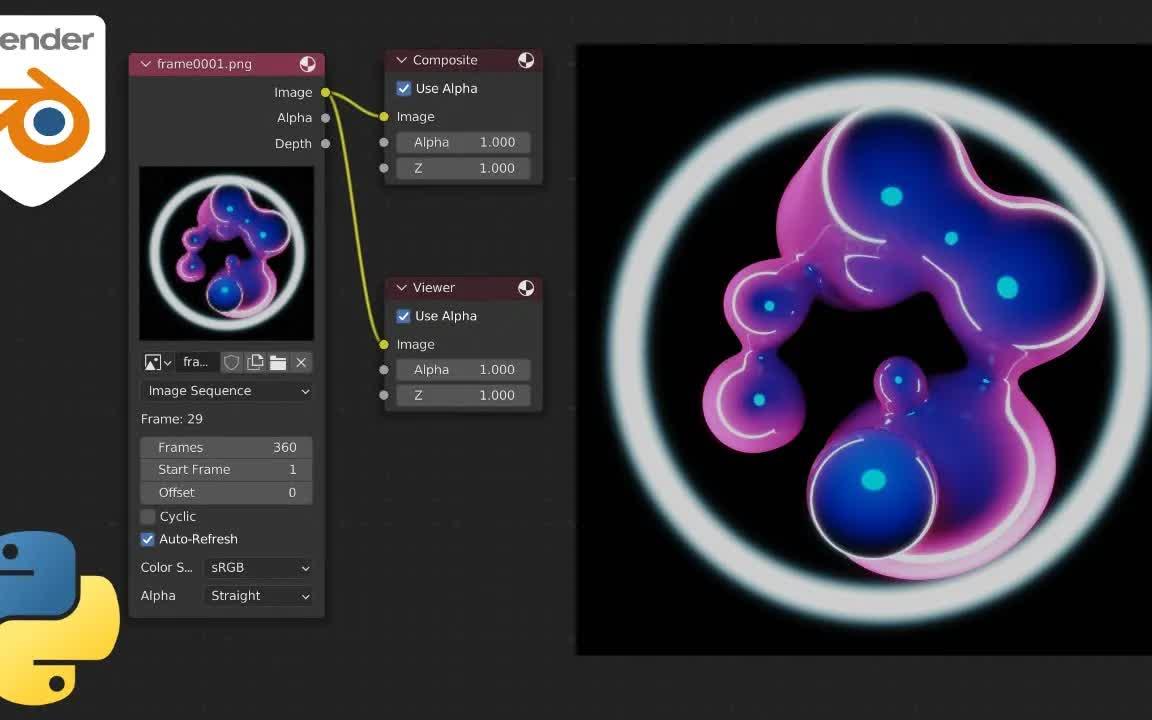The width and height of the screenshot is (1152, 720).
Task: Collapse the Viewer node
Action: (400, 287)
